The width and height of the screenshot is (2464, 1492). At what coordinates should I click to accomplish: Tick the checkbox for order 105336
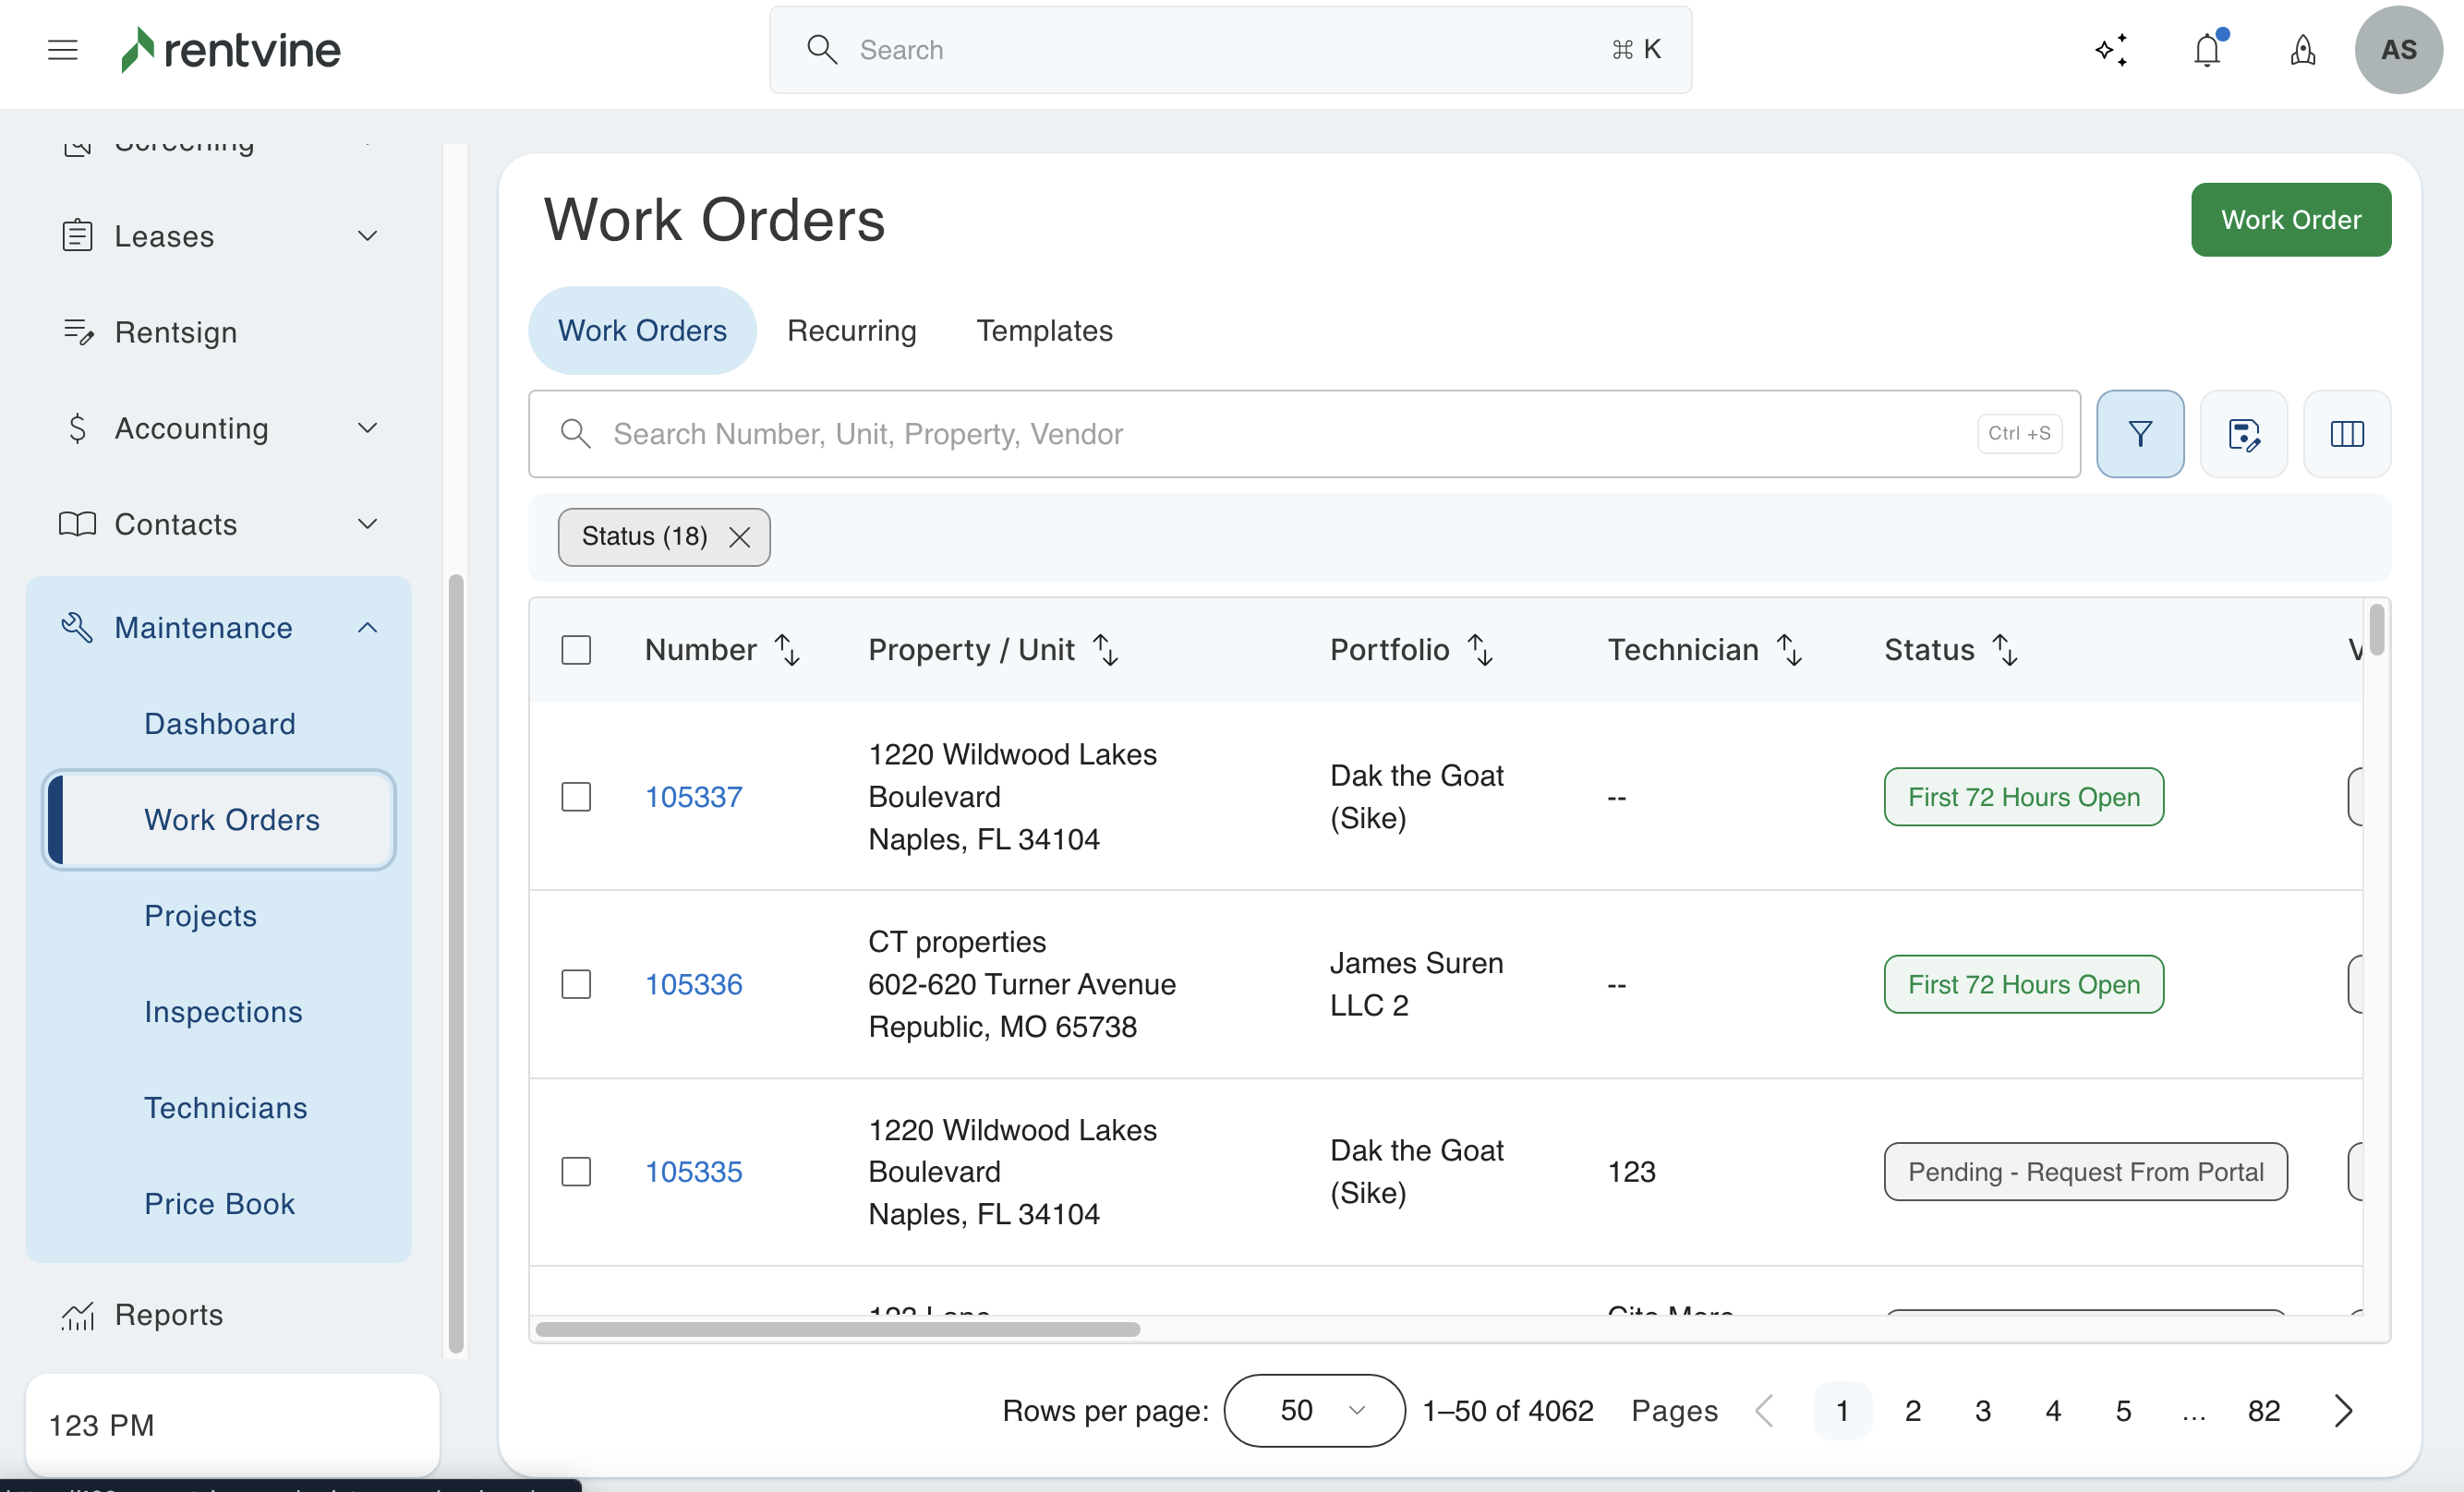[x=576, y=984]
